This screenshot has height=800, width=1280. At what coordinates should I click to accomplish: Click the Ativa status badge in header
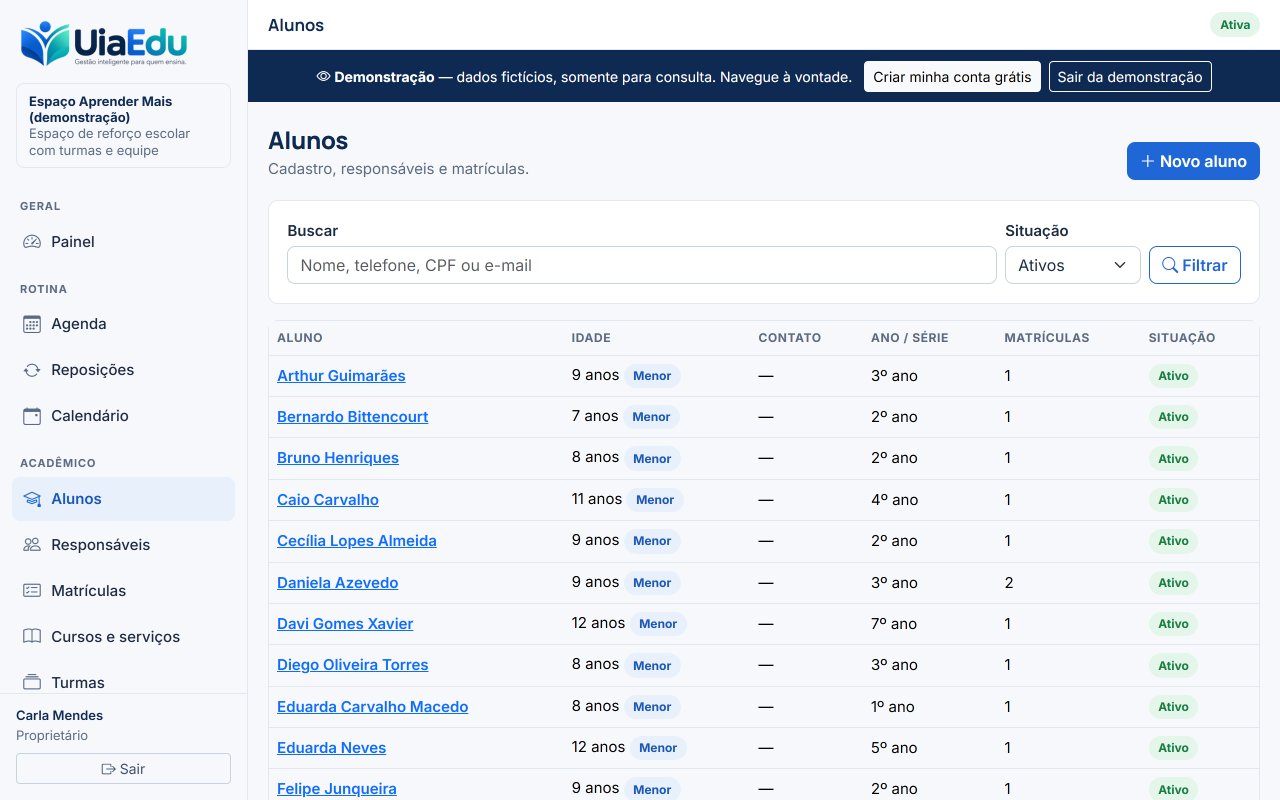[x=1235, y=25]
